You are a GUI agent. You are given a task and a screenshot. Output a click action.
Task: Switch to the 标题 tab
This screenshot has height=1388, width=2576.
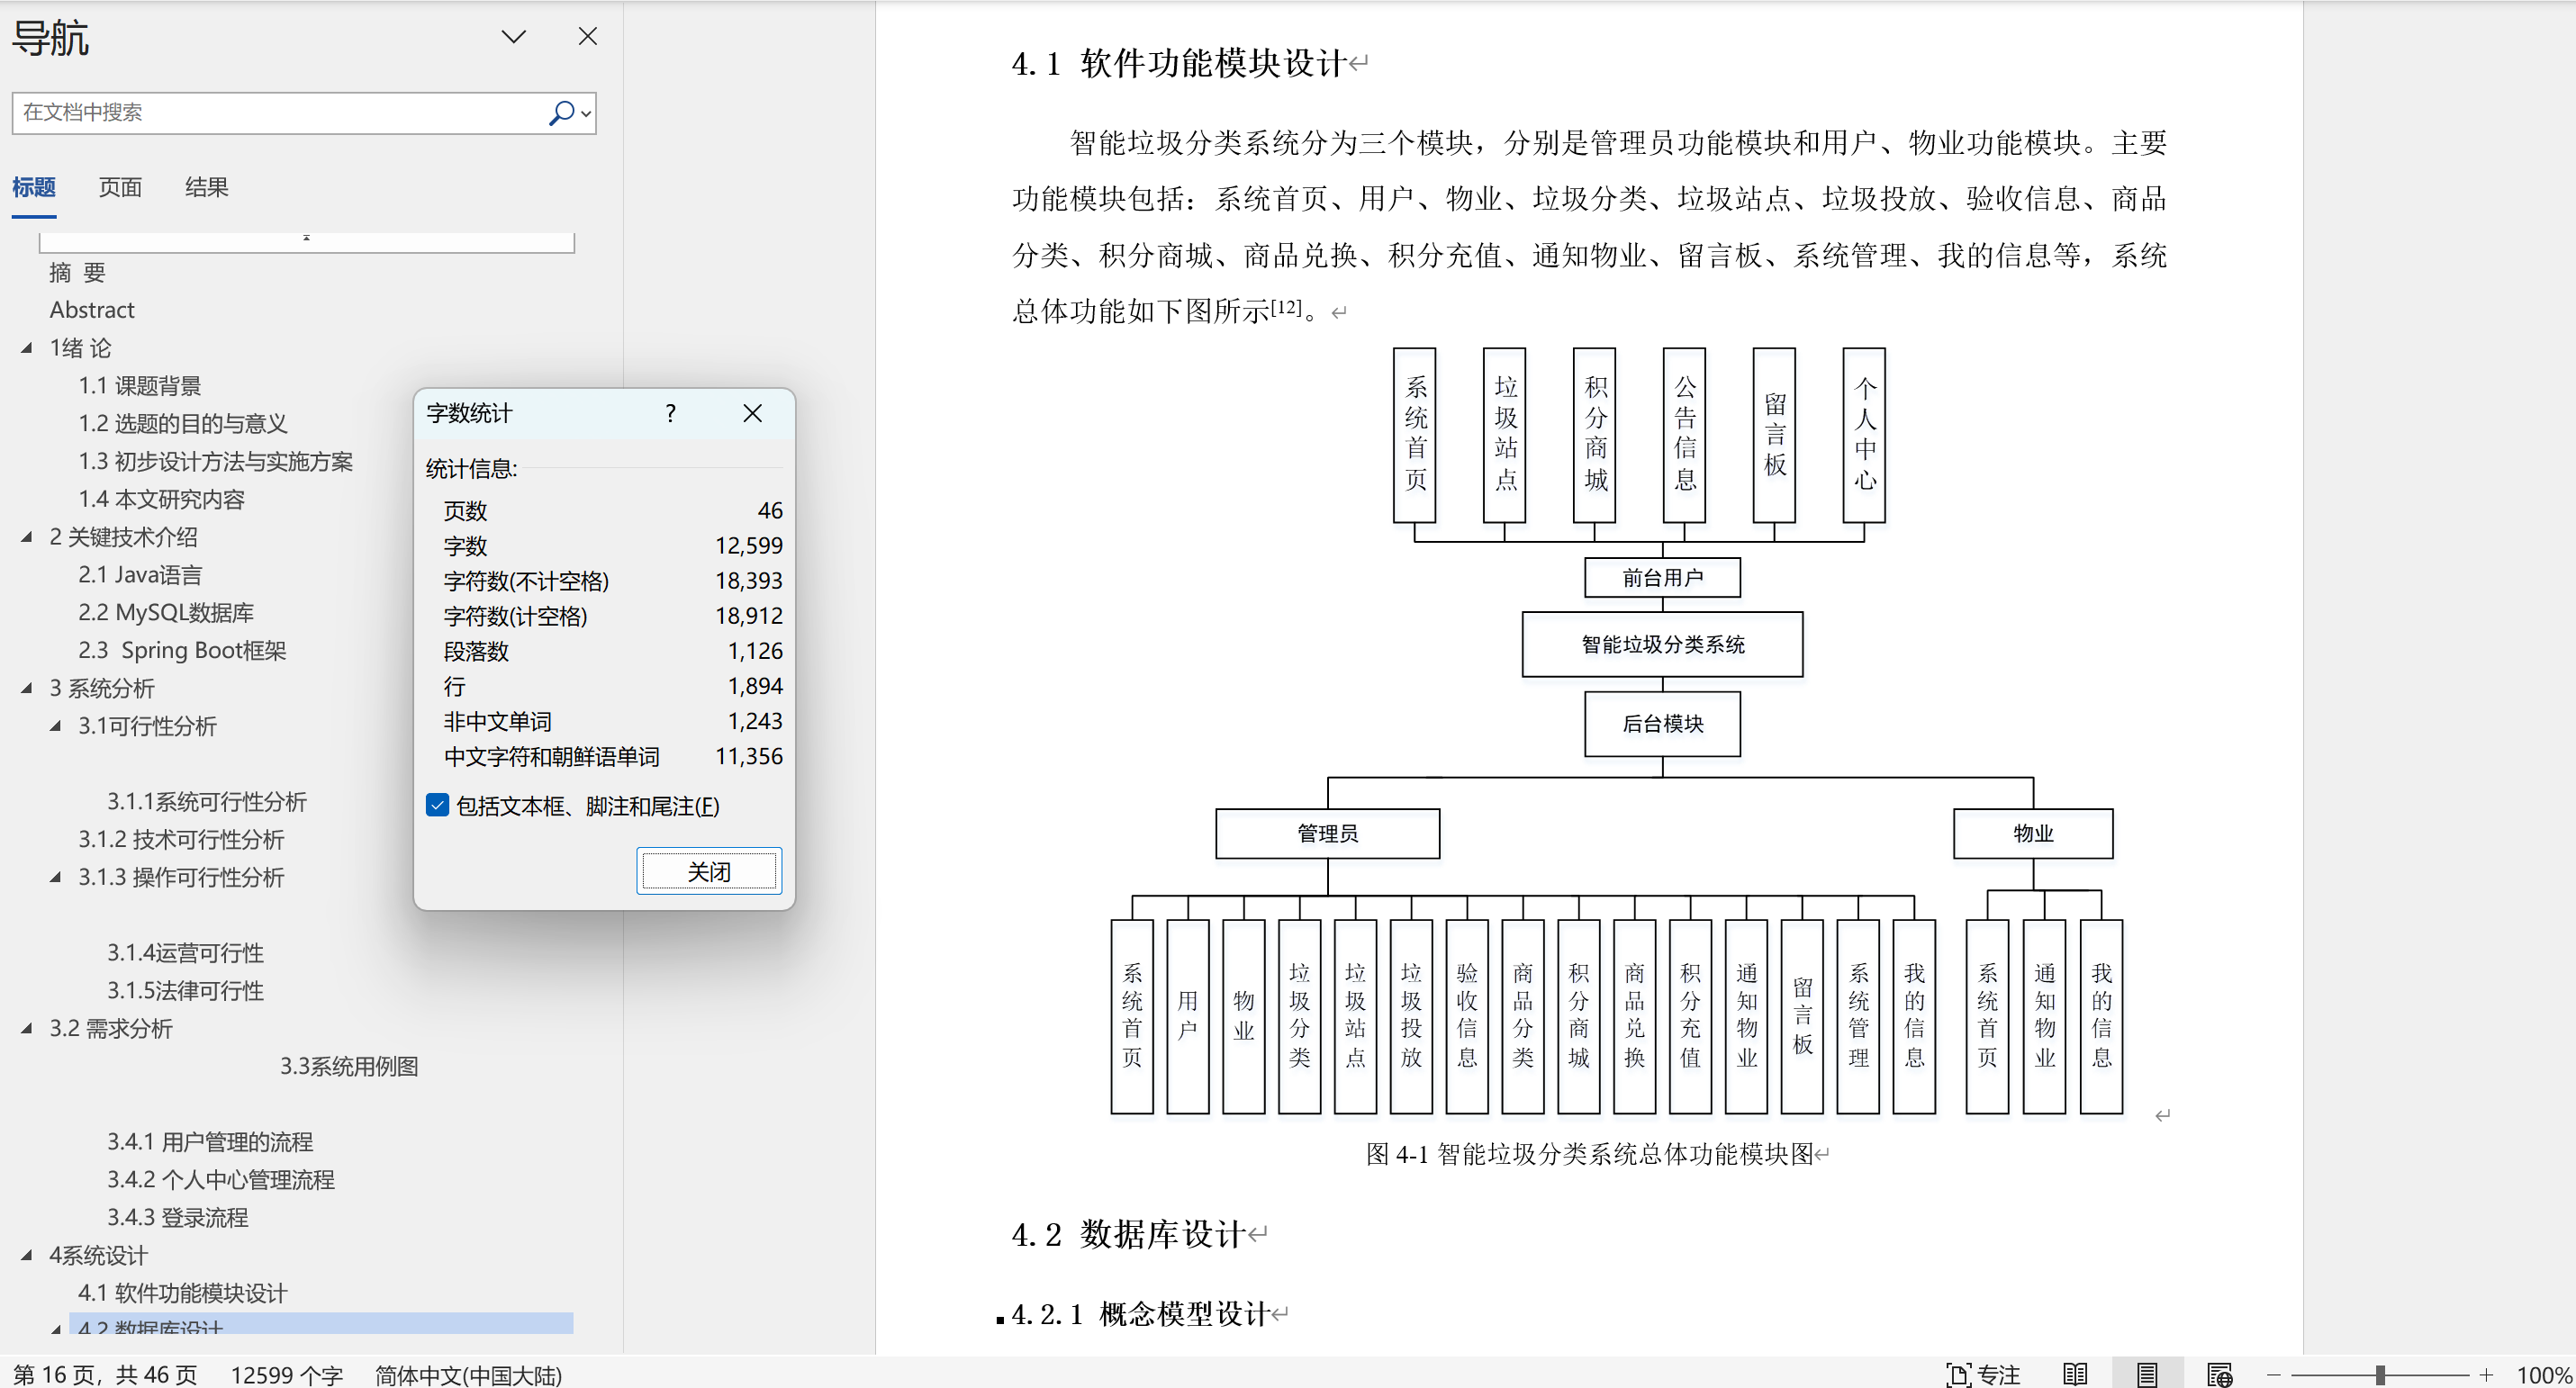click(x=34, y=187)
